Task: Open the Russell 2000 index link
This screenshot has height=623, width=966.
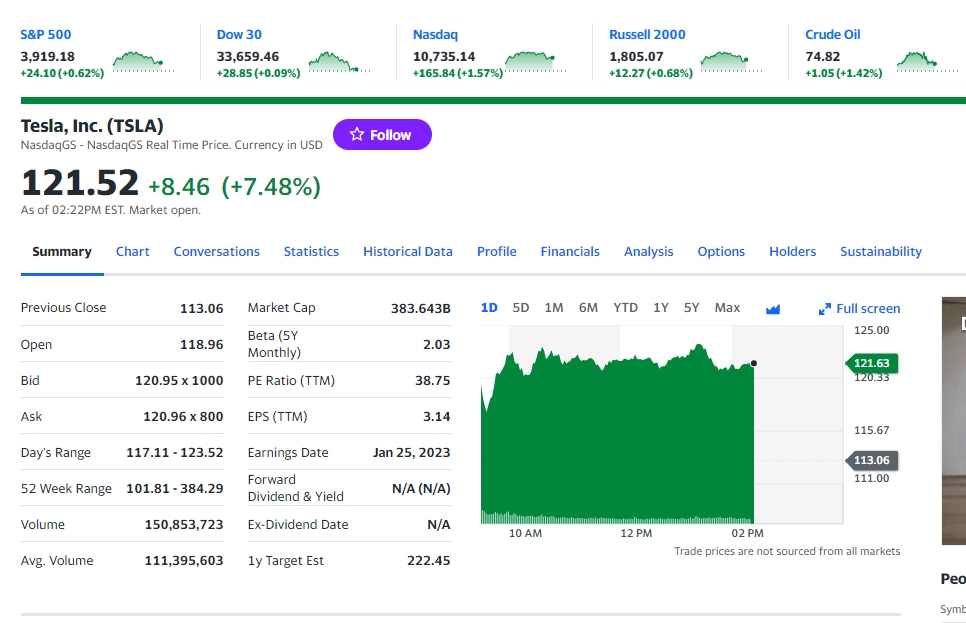Action: pyautogui.click(x=647, y=34)
